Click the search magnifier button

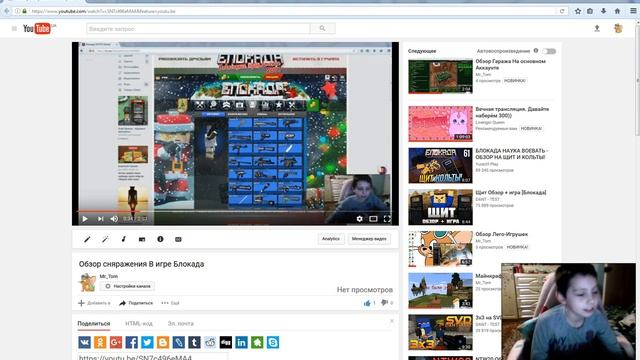[322, 29]
